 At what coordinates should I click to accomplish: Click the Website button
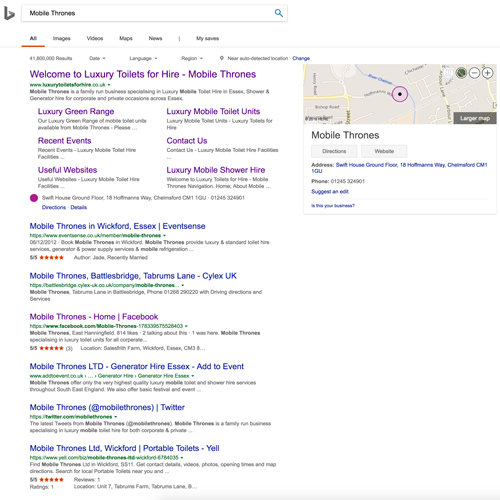384,151
